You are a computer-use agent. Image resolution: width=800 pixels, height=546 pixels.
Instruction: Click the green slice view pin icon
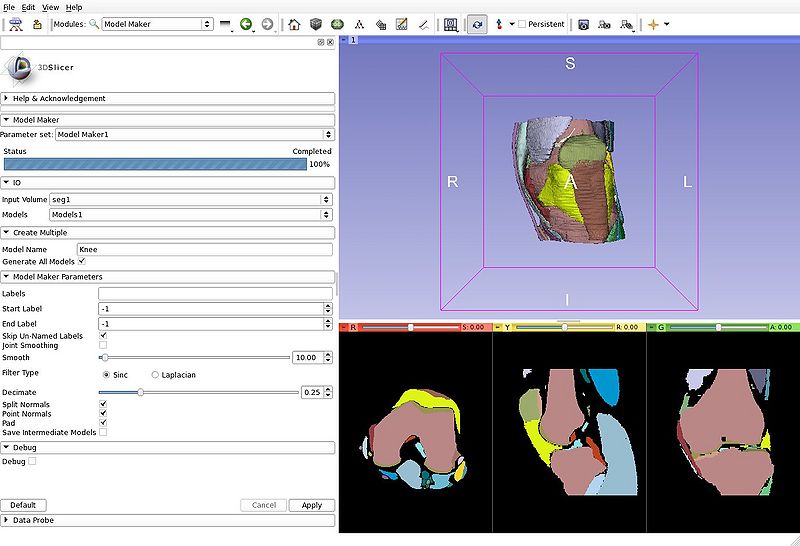tap(651, 327)
